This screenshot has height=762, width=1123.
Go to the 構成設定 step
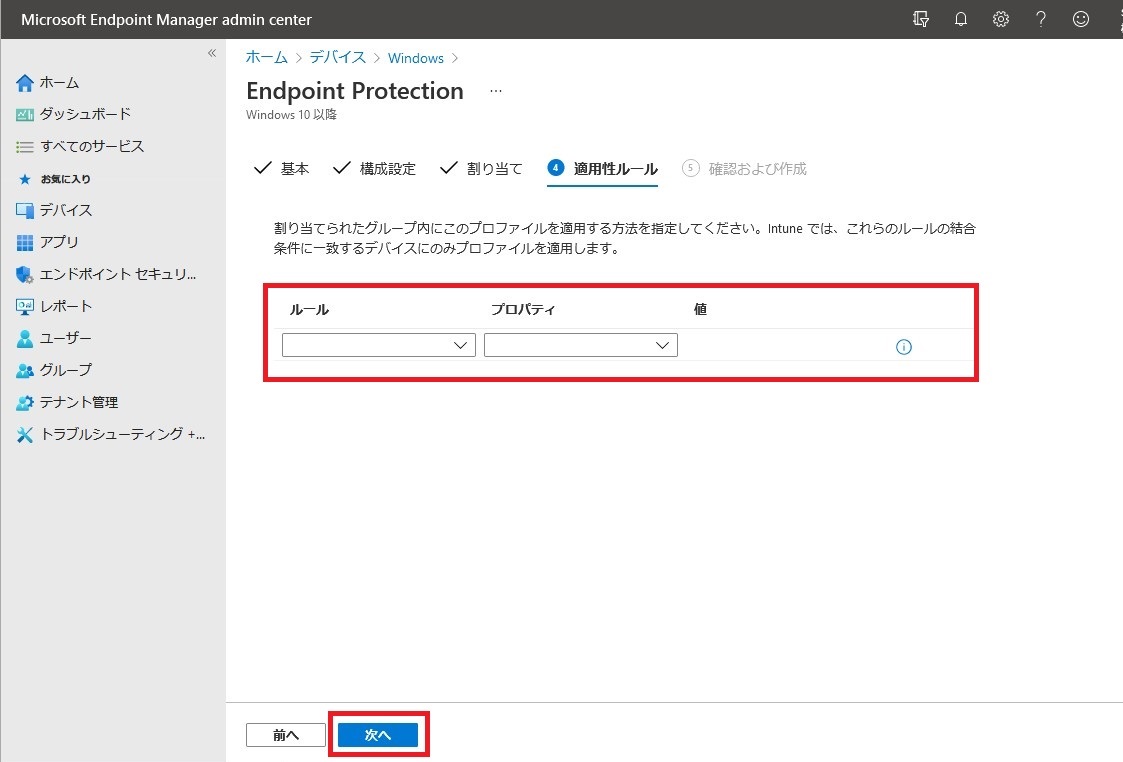pyautogui.click(x=375, y=169)
